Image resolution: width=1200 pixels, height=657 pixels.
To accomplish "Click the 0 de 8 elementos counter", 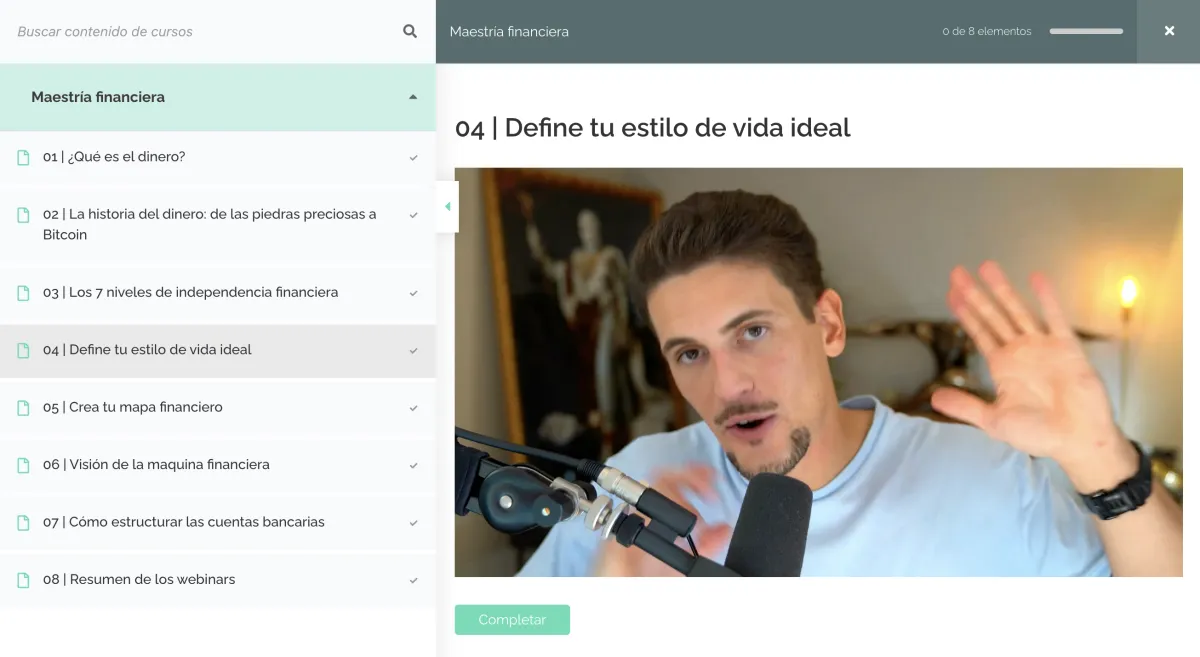I will pos(986,31).
